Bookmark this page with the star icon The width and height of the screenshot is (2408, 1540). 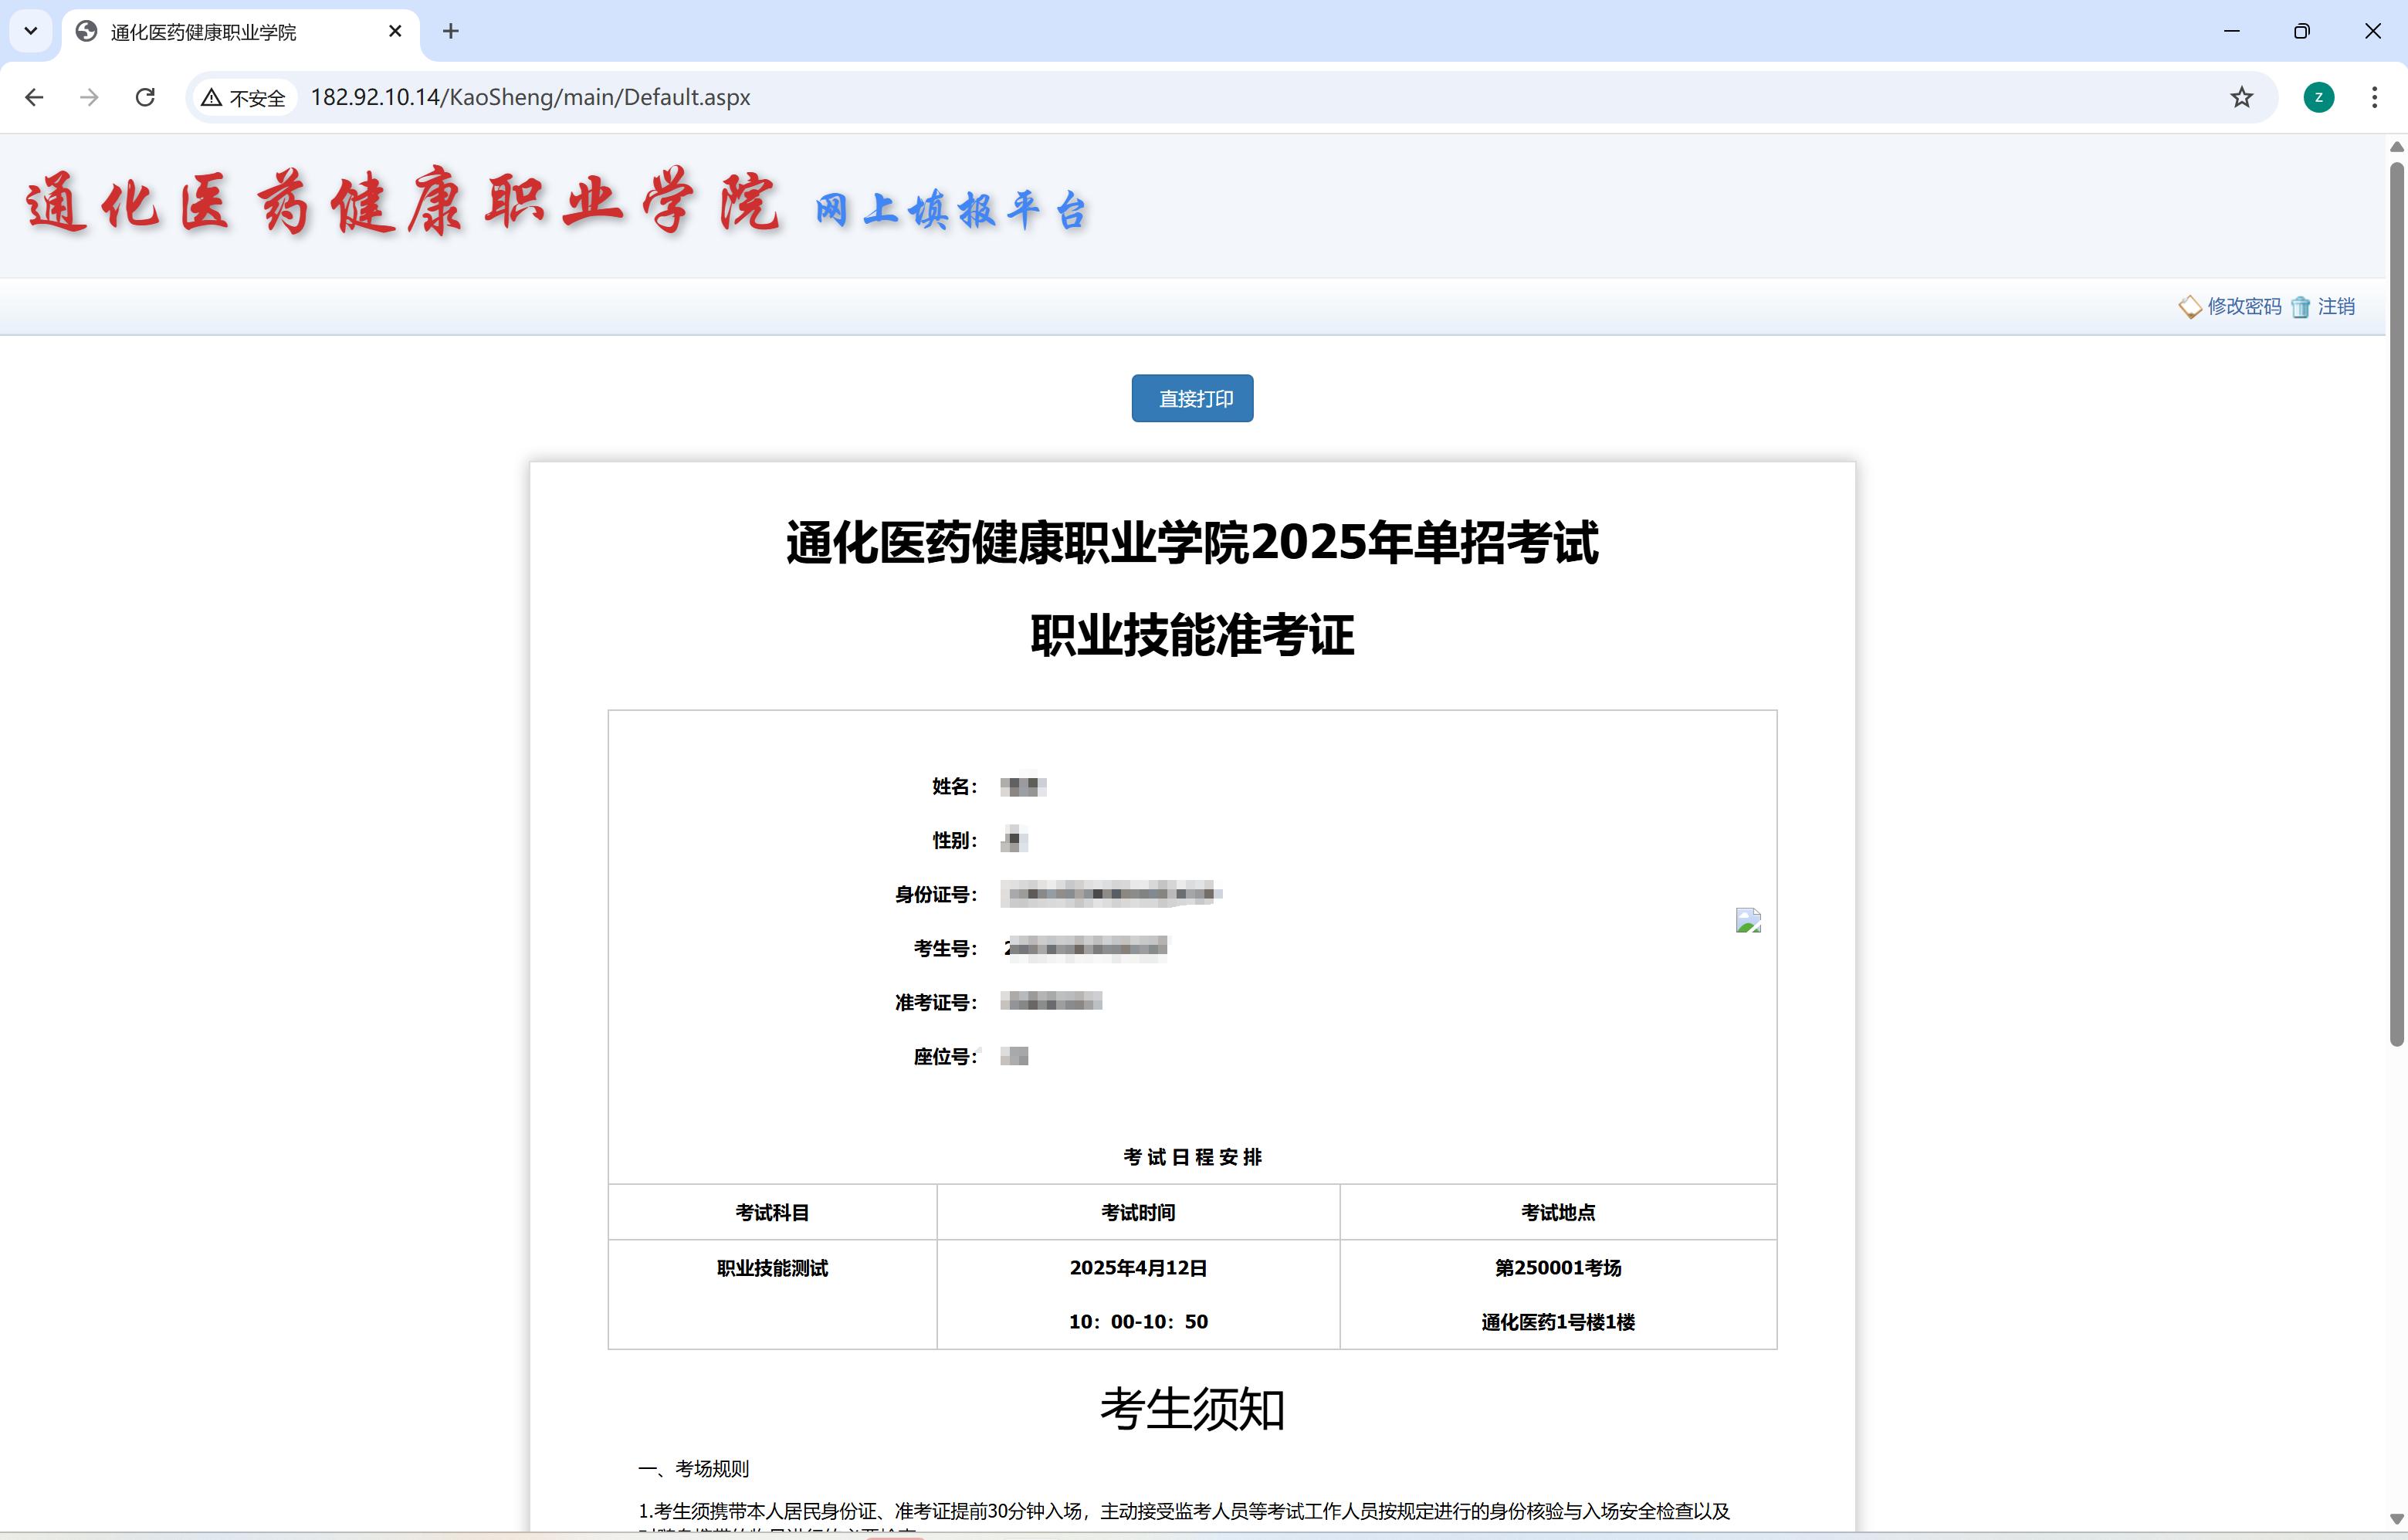(2242, 97)
